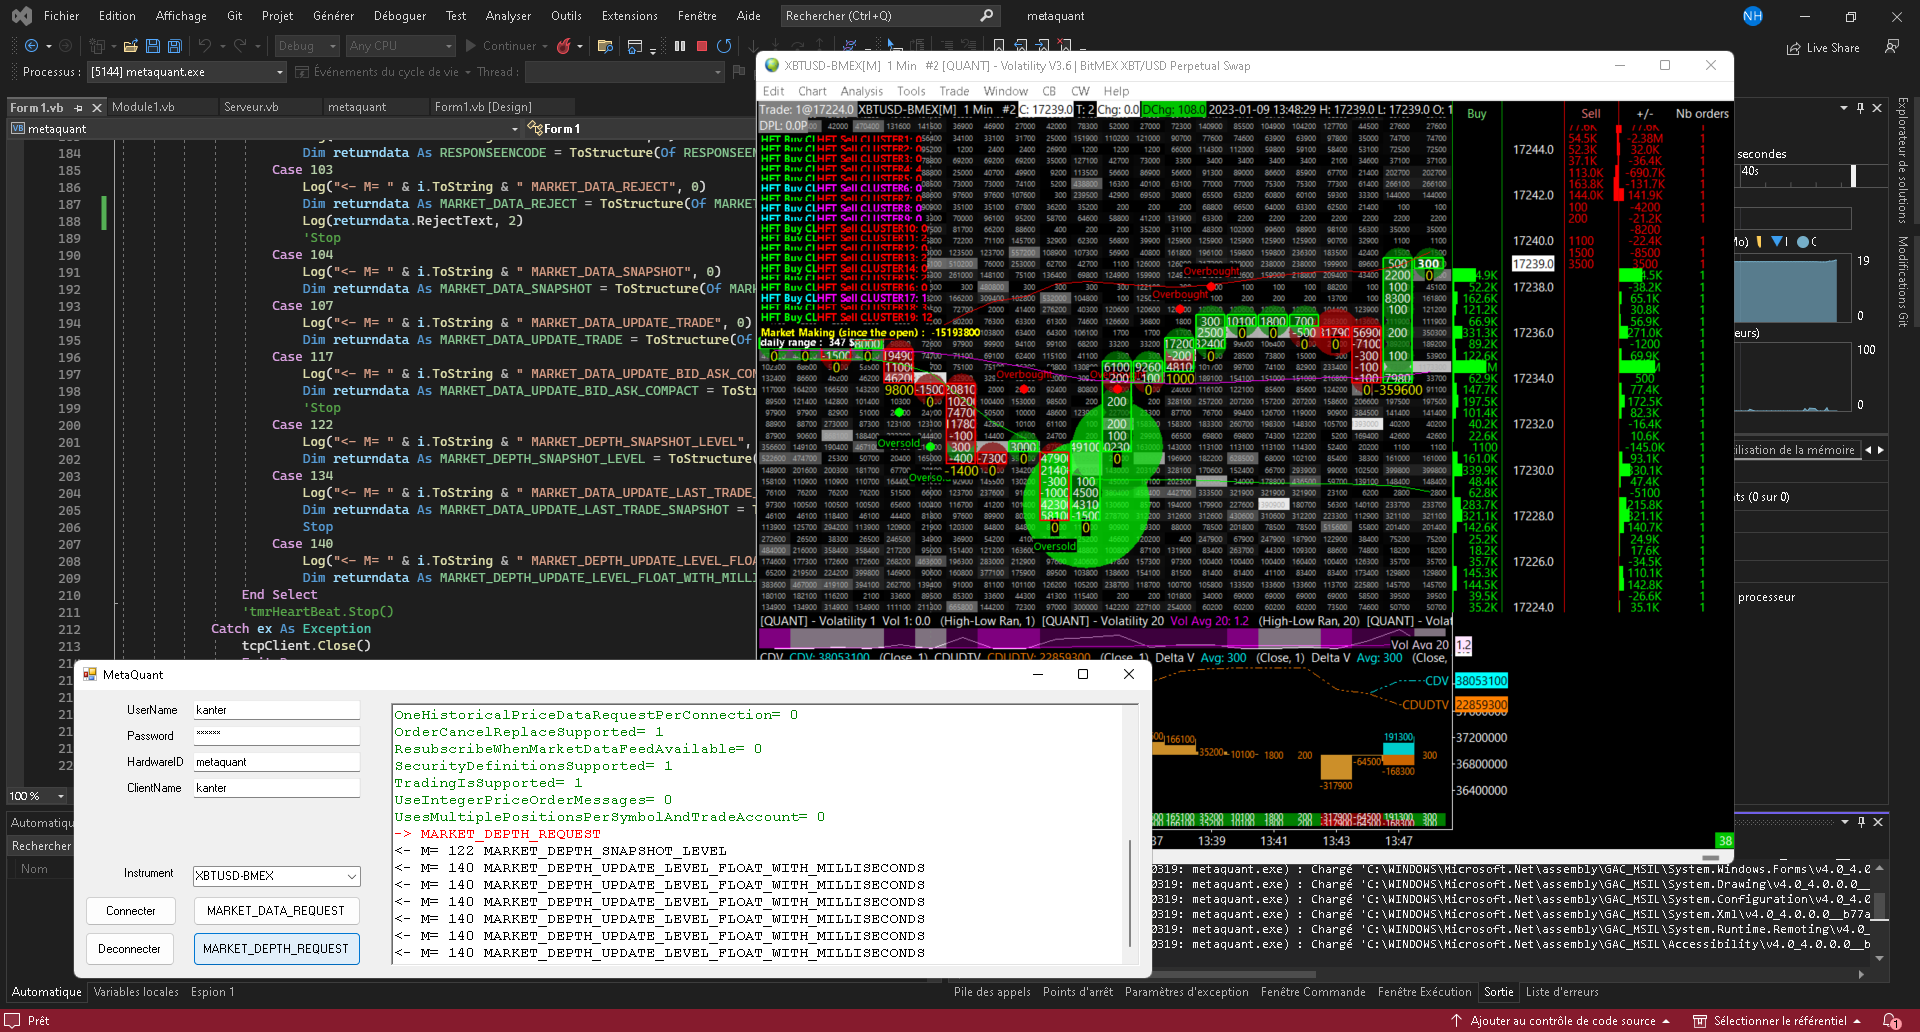1920x1032 pixels.
Task: Open the Debug configuration dropdown
Action: coord(308,46)
